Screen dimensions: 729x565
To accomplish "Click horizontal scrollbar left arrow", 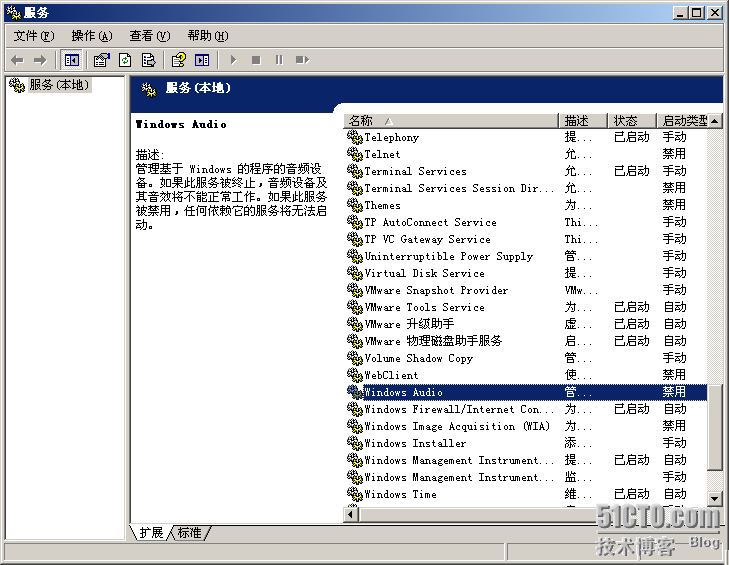I will tap(351, 515).
